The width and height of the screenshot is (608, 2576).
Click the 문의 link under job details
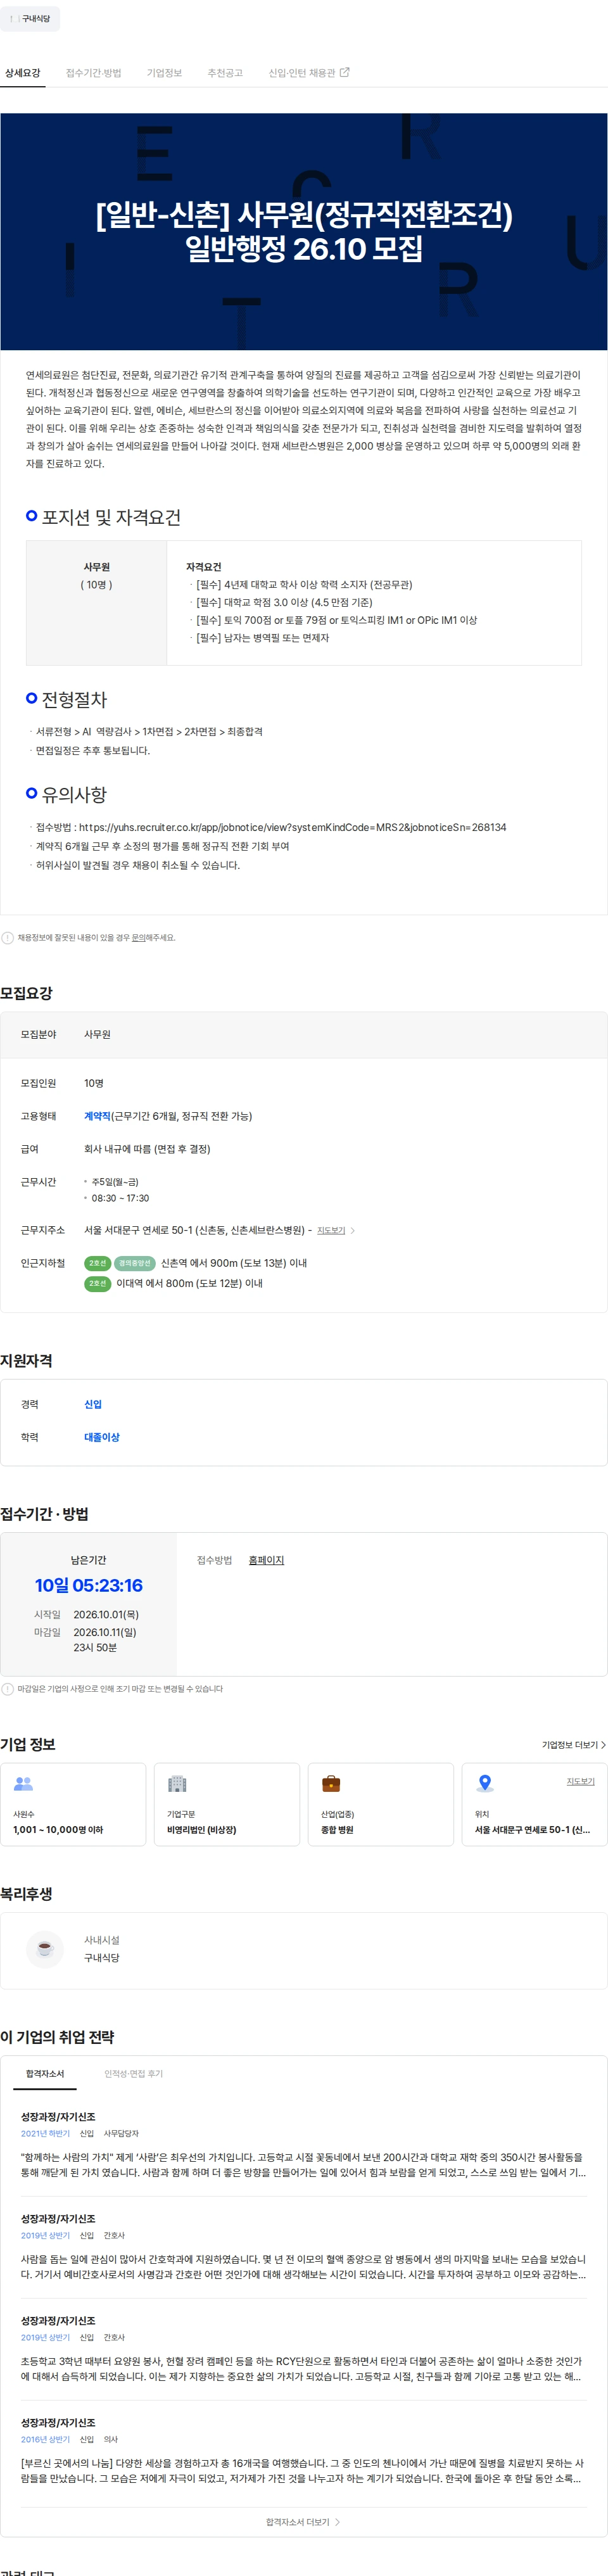coord(139,937)
